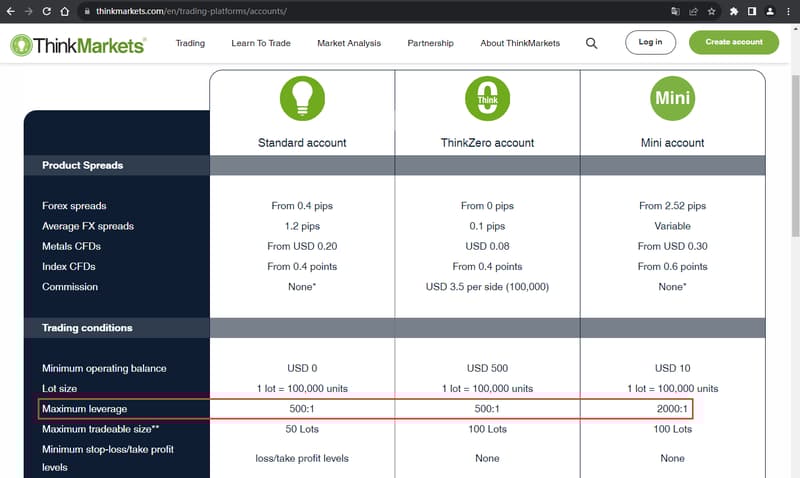Image resolution: width=800 pixels, height=478 pixels.
Task: Open the Learn To Trade menu
Action: pyautogui.click(x=261, y=43)
